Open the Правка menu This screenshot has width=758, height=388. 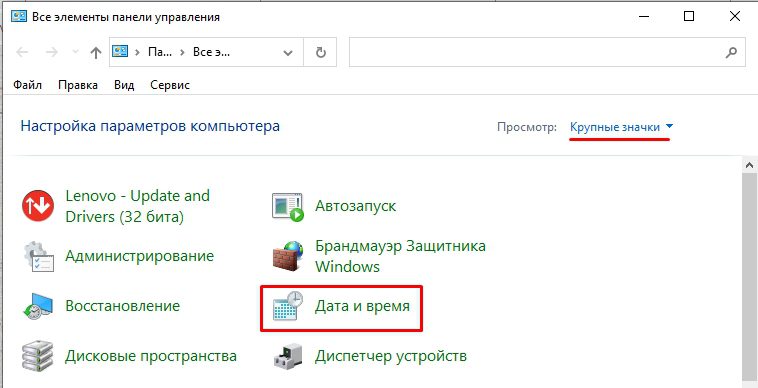(x=78, y=86)
